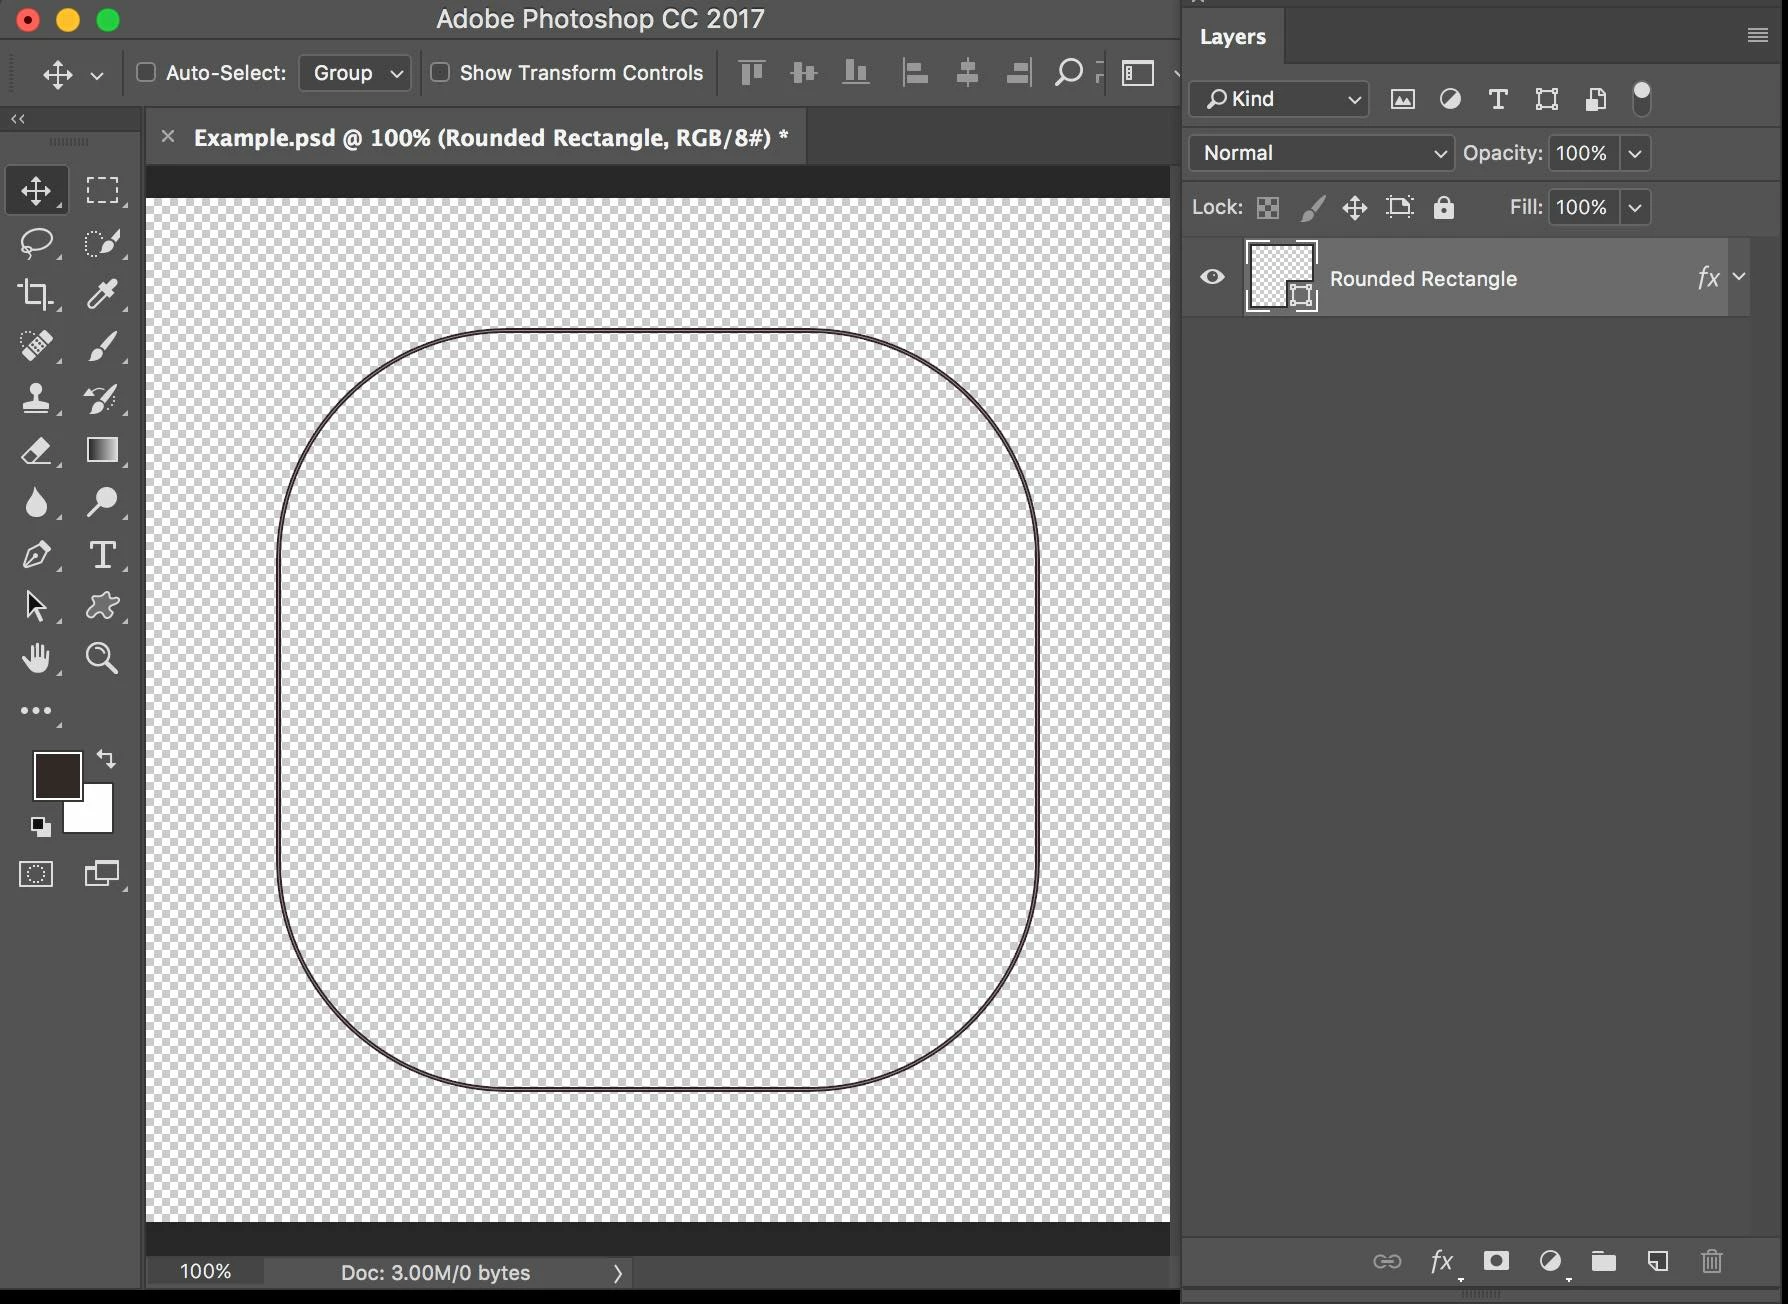Change the screen mode
The image size is (1788, 1304).
point(102,874)
